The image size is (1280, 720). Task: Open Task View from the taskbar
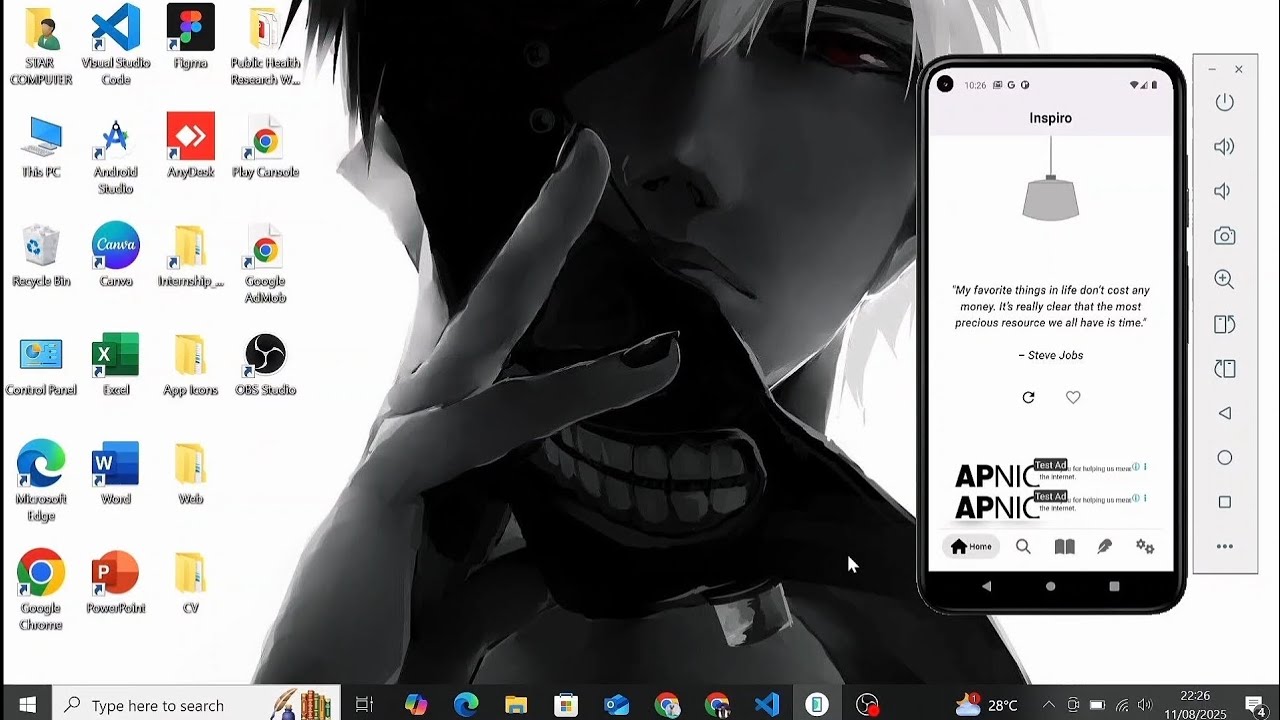click(364, 705)
